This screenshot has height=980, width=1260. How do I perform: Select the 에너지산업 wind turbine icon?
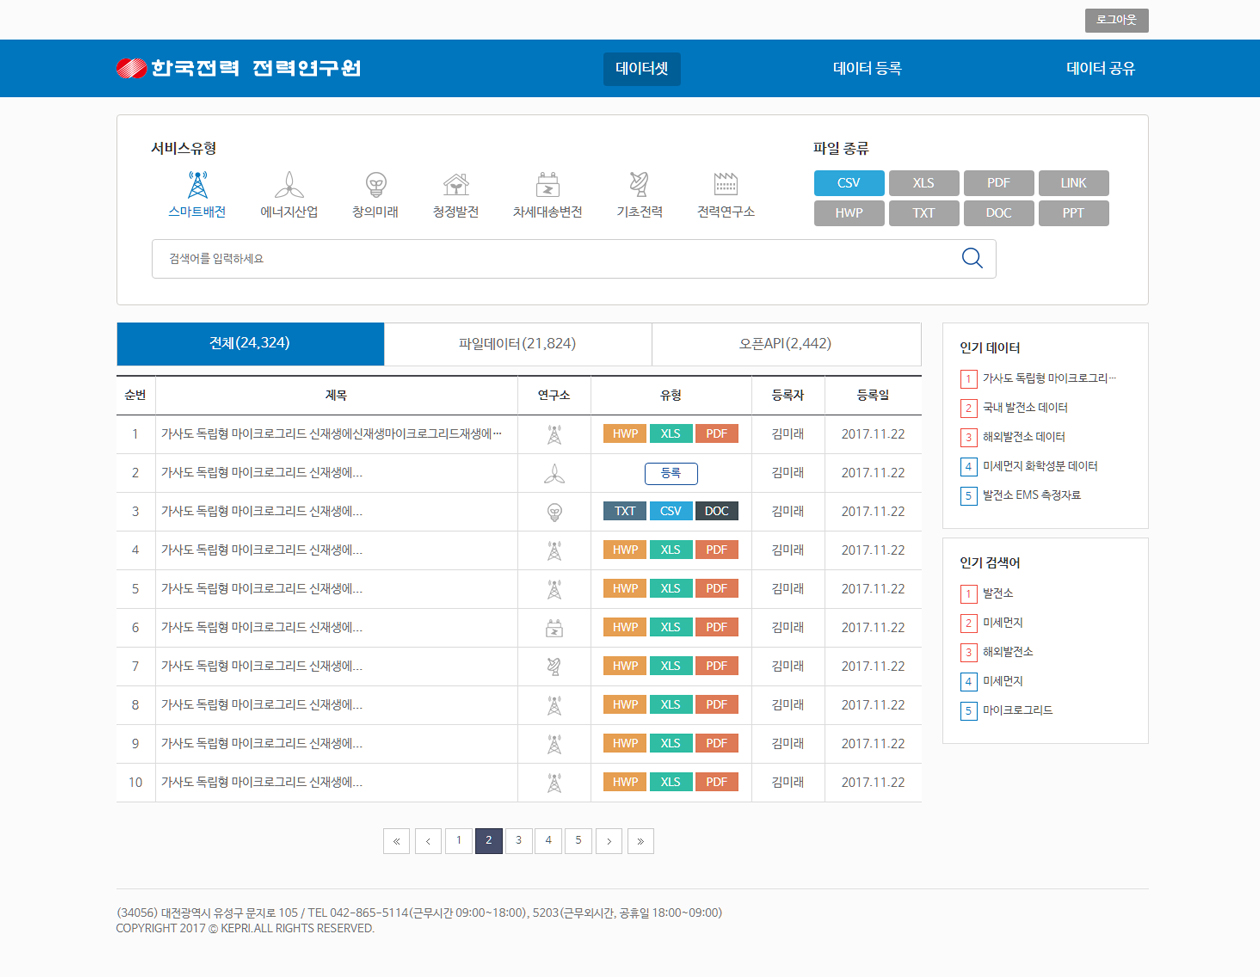click(289, 186)
